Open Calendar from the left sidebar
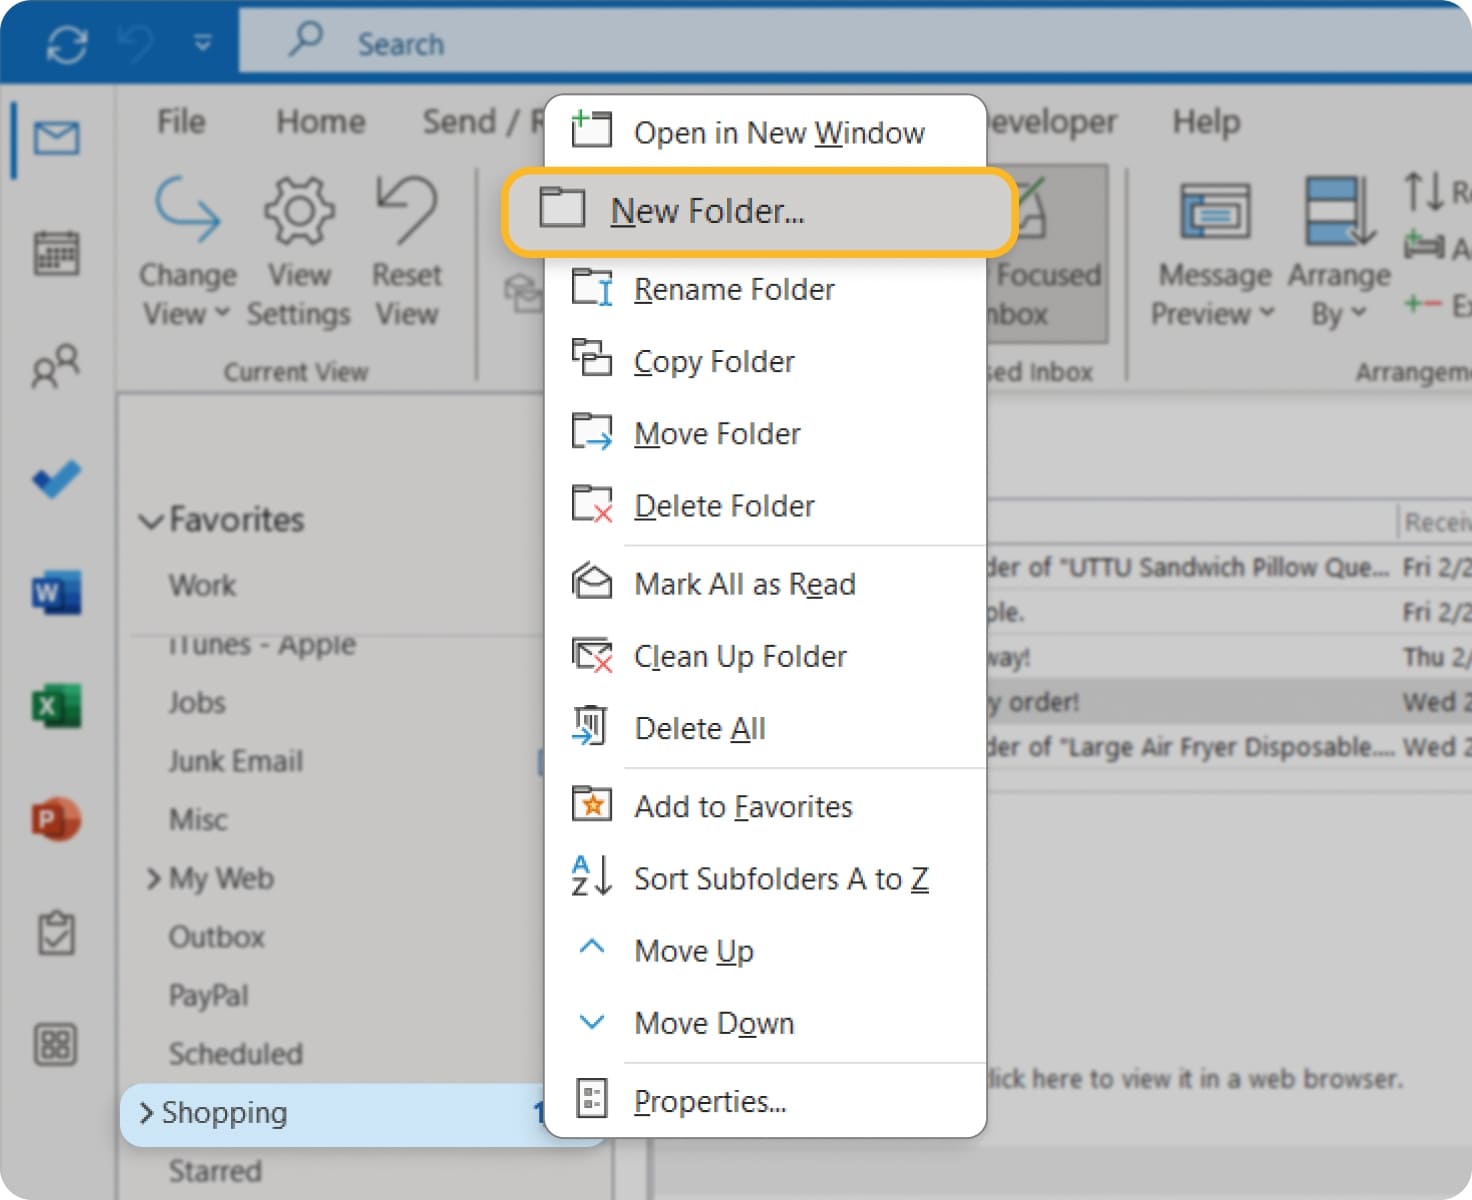 [x=57, y=253]
